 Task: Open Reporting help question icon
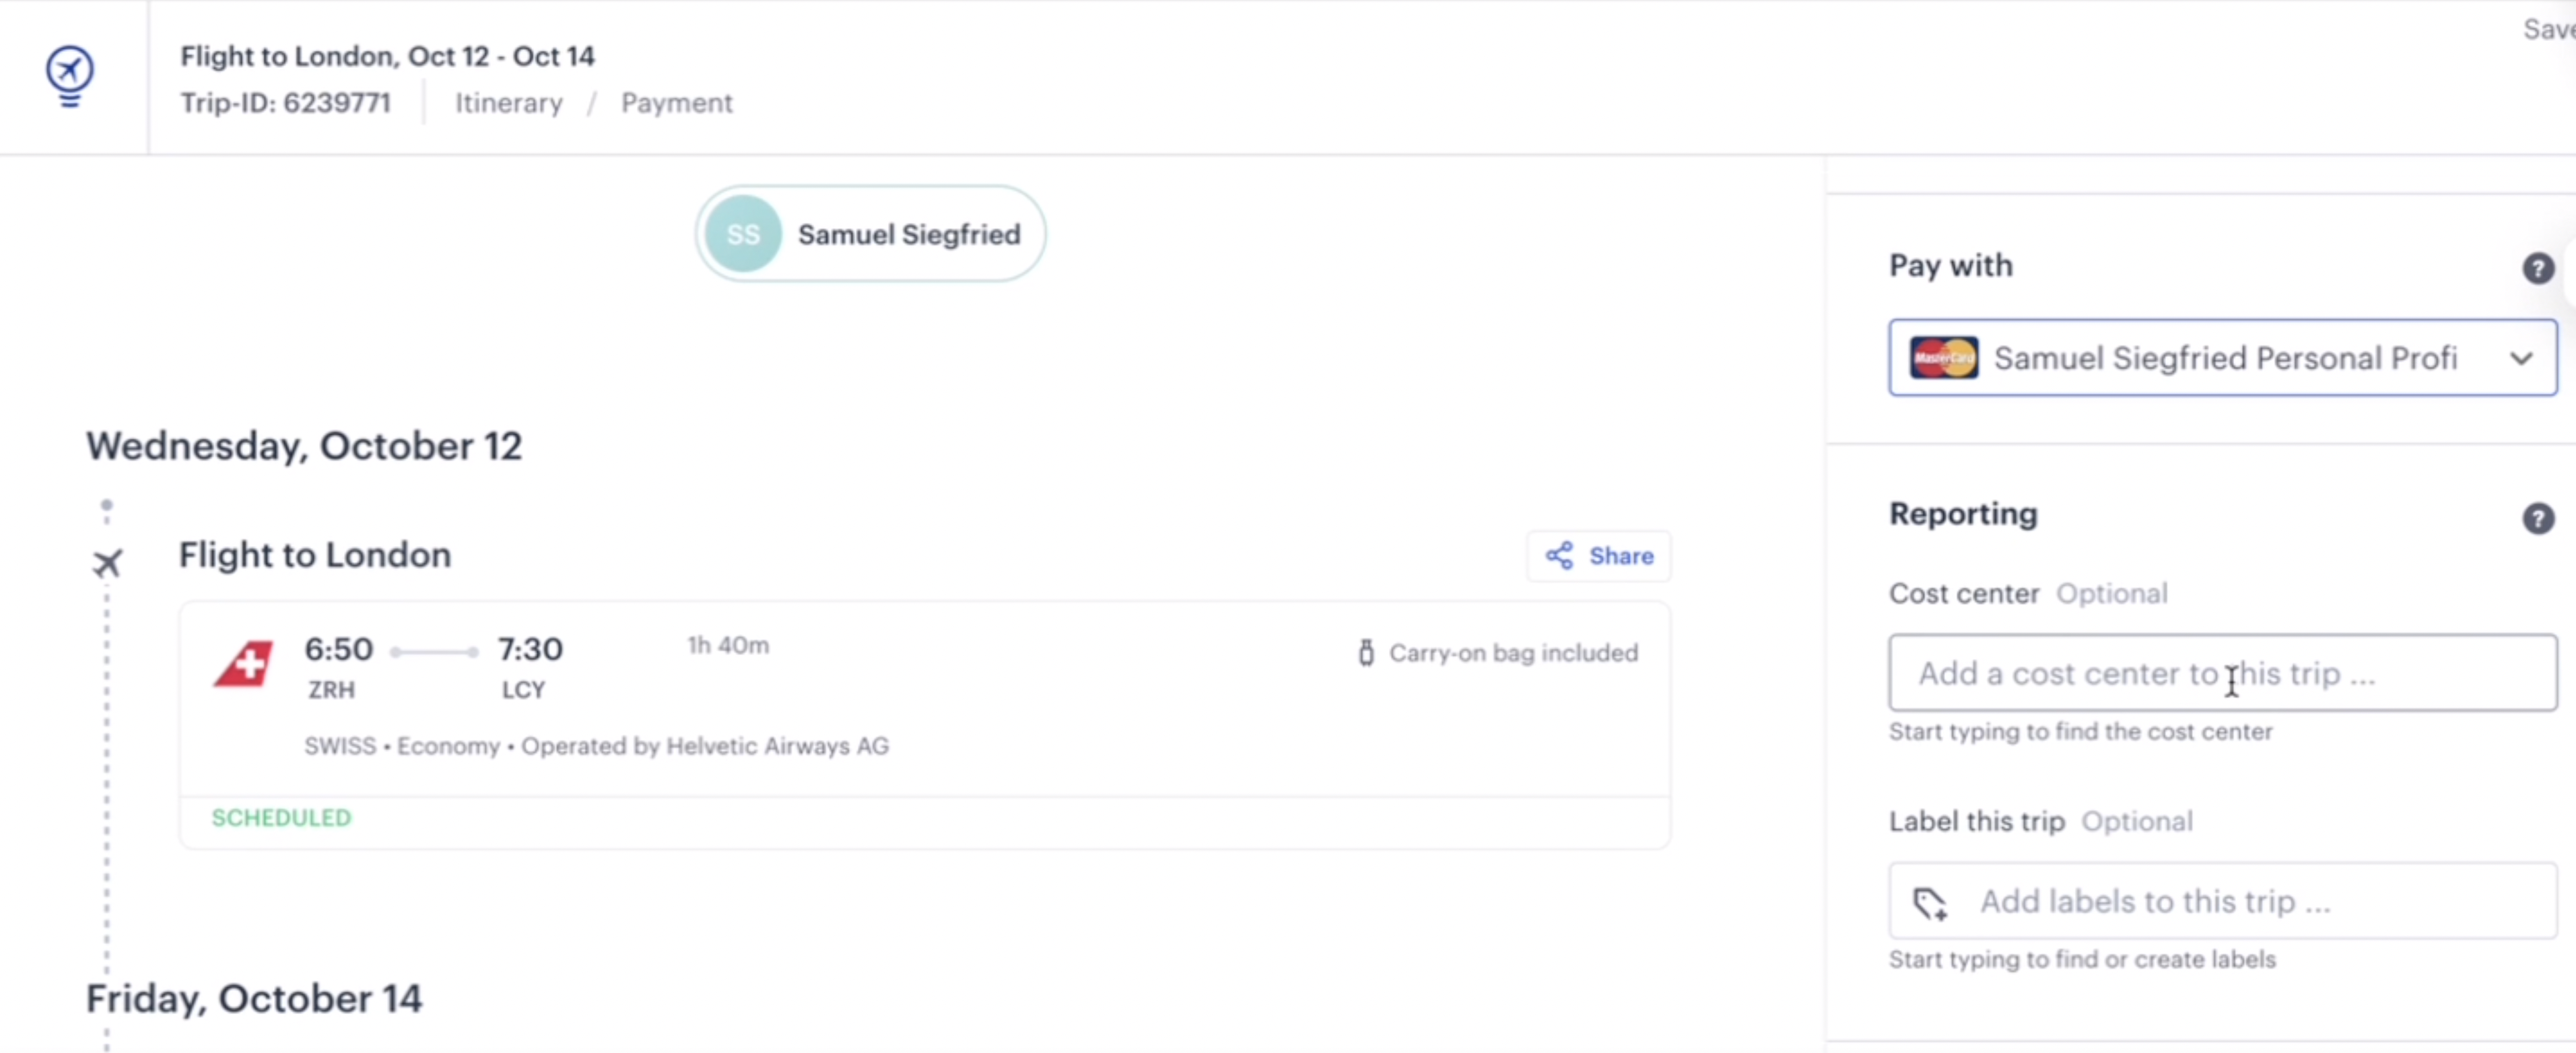[2538, 518]
